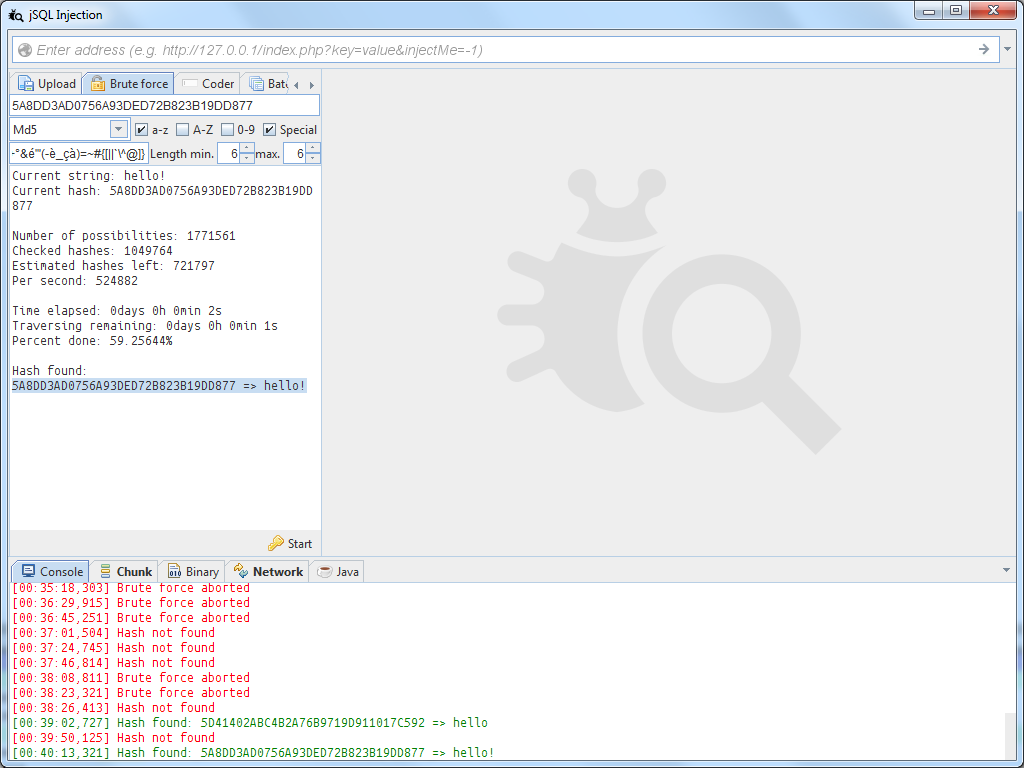Click the 'Current string: hello!' line

point(89,175)
